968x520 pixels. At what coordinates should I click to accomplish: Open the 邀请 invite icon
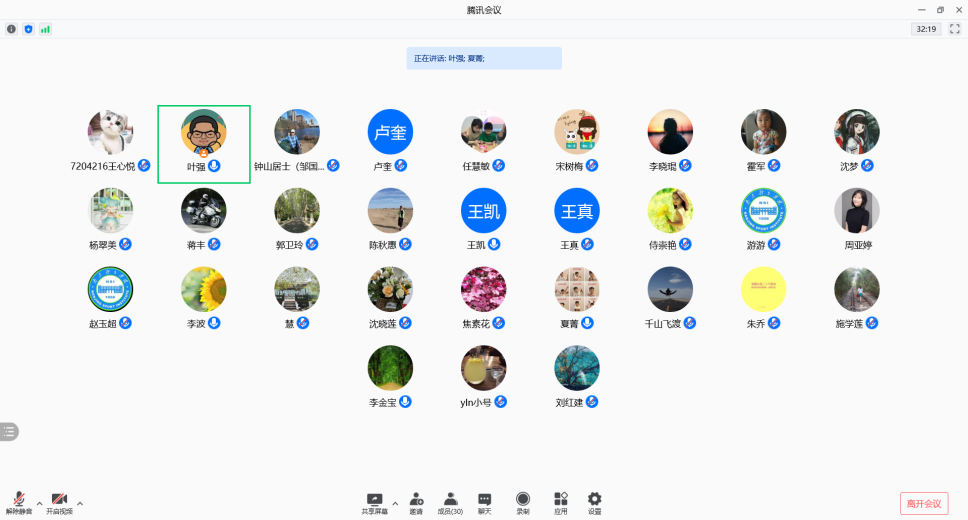pos(416,500)
